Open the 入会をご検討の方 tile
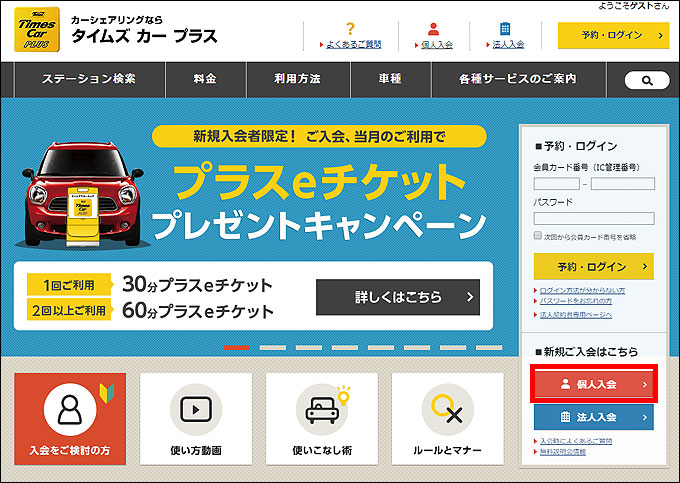Screen dimensions: 680x483 70,419
